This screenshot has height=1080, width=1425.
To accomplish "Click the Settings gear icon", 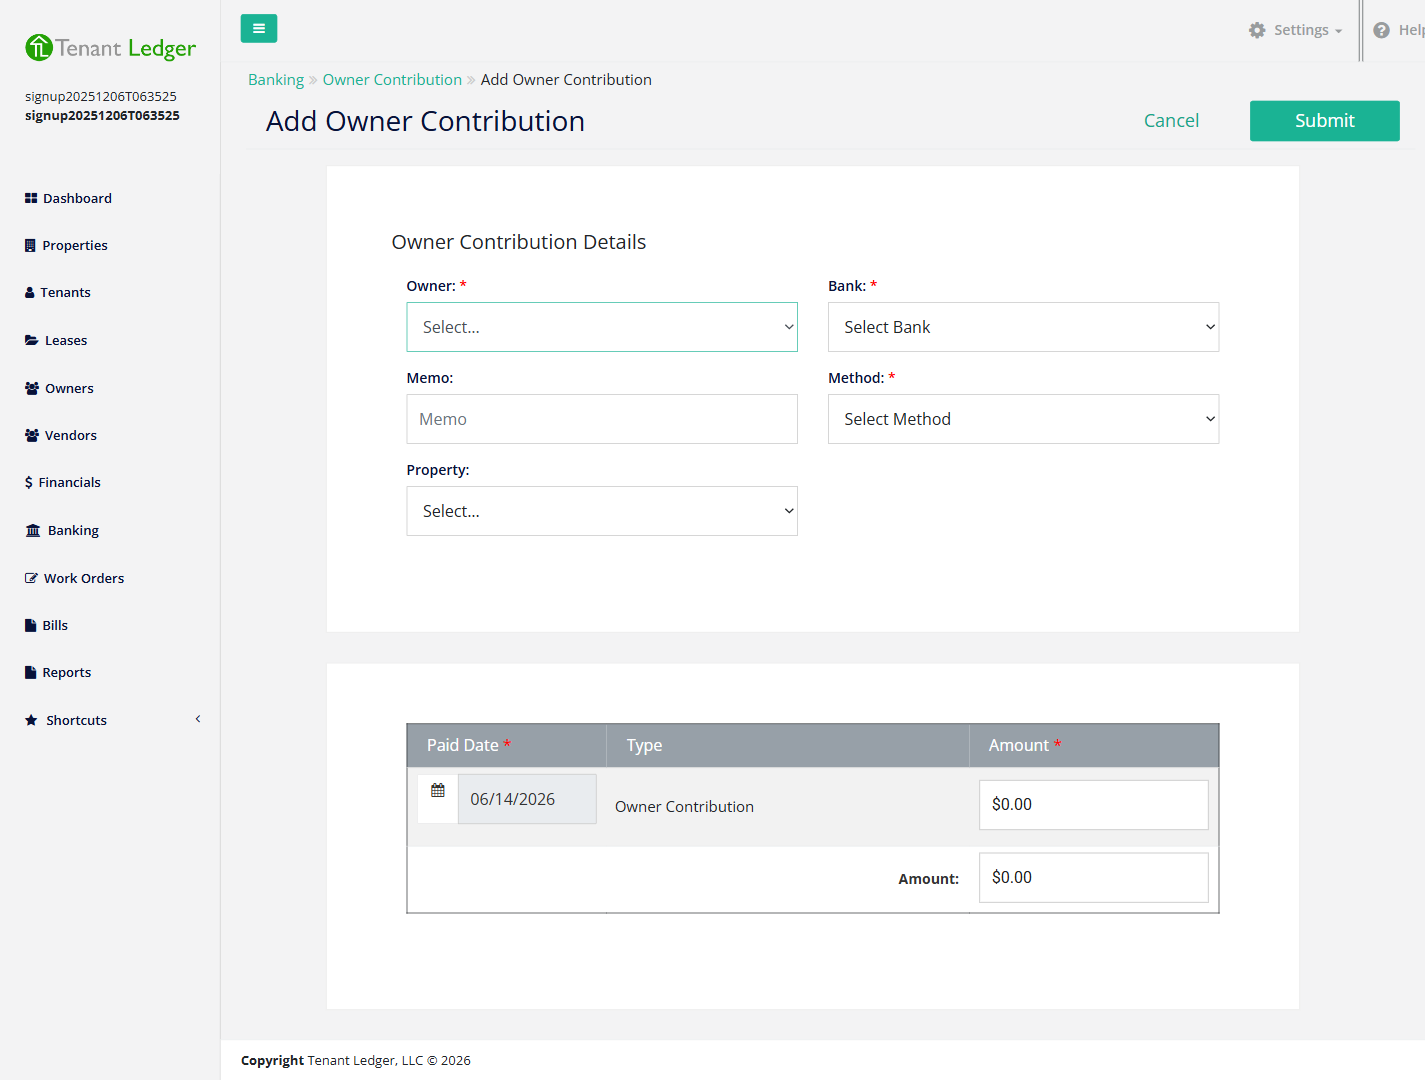I will pyautogui.click(x=1257, y=30).
